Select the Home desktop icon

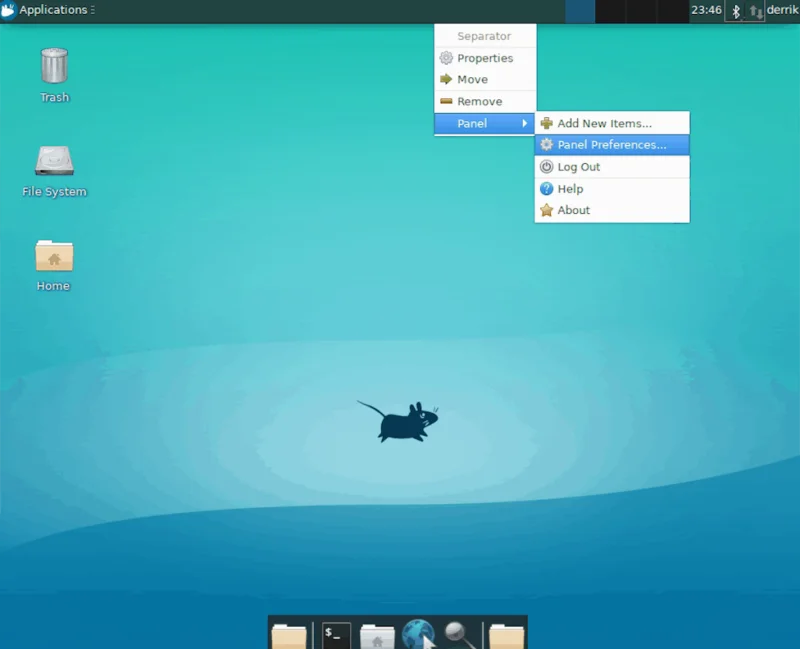pos(54,265)
